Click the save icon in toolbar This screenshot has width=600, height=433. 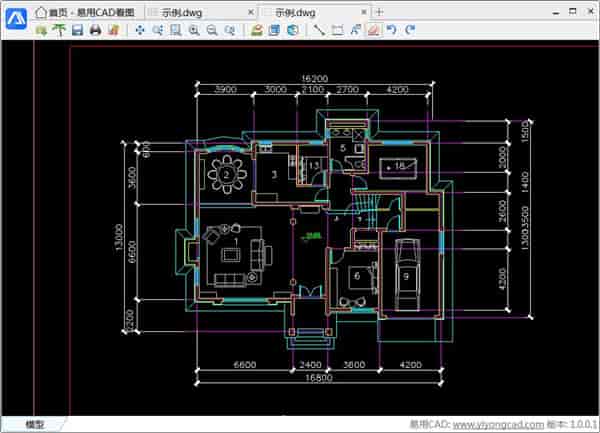[x=77, y=31]
